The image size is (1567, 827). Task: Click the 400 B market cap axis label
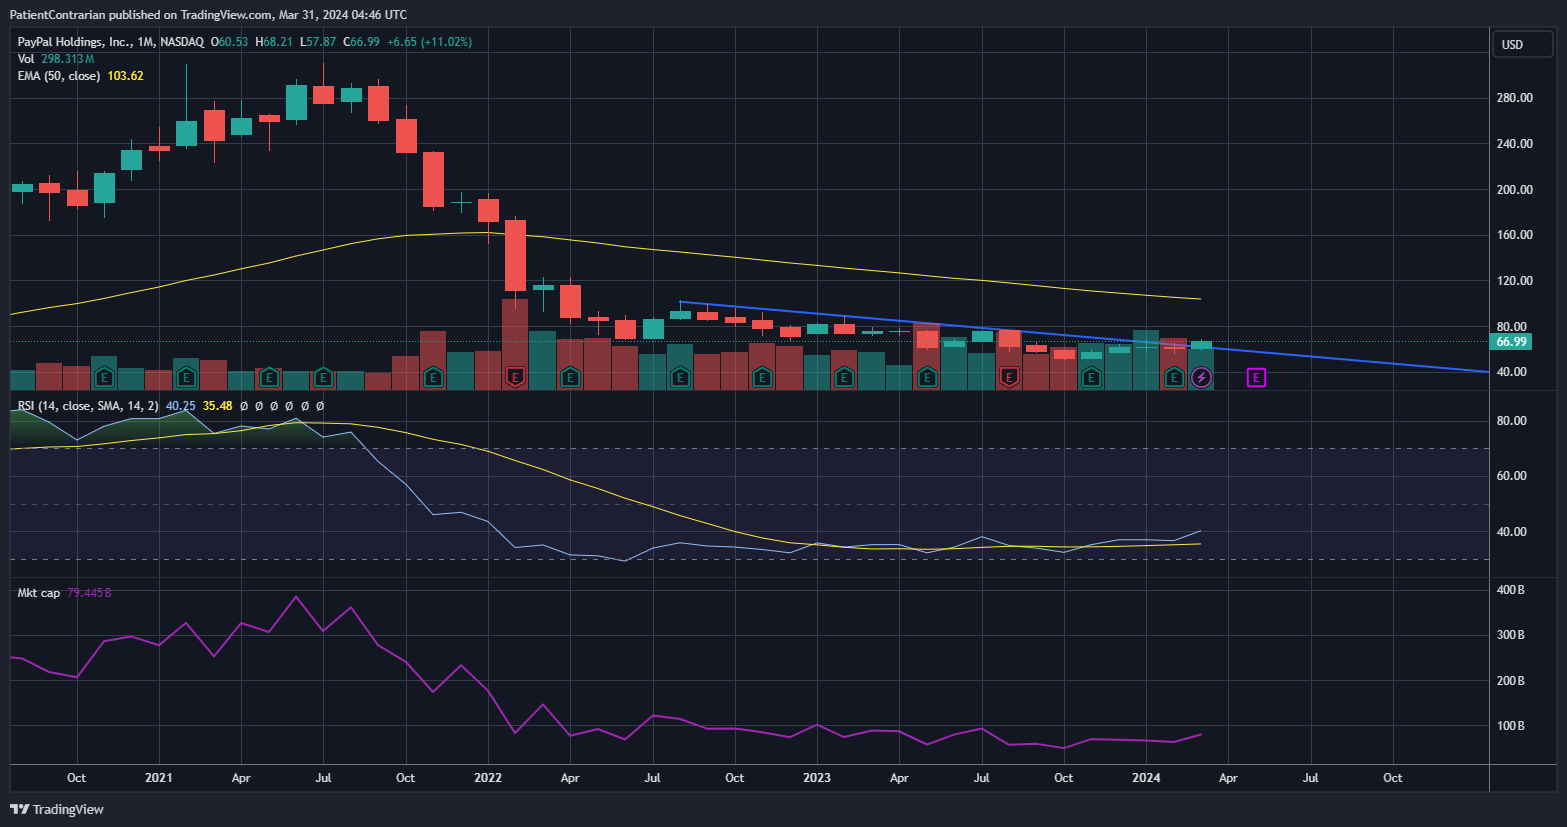[x=1511, y=590]
